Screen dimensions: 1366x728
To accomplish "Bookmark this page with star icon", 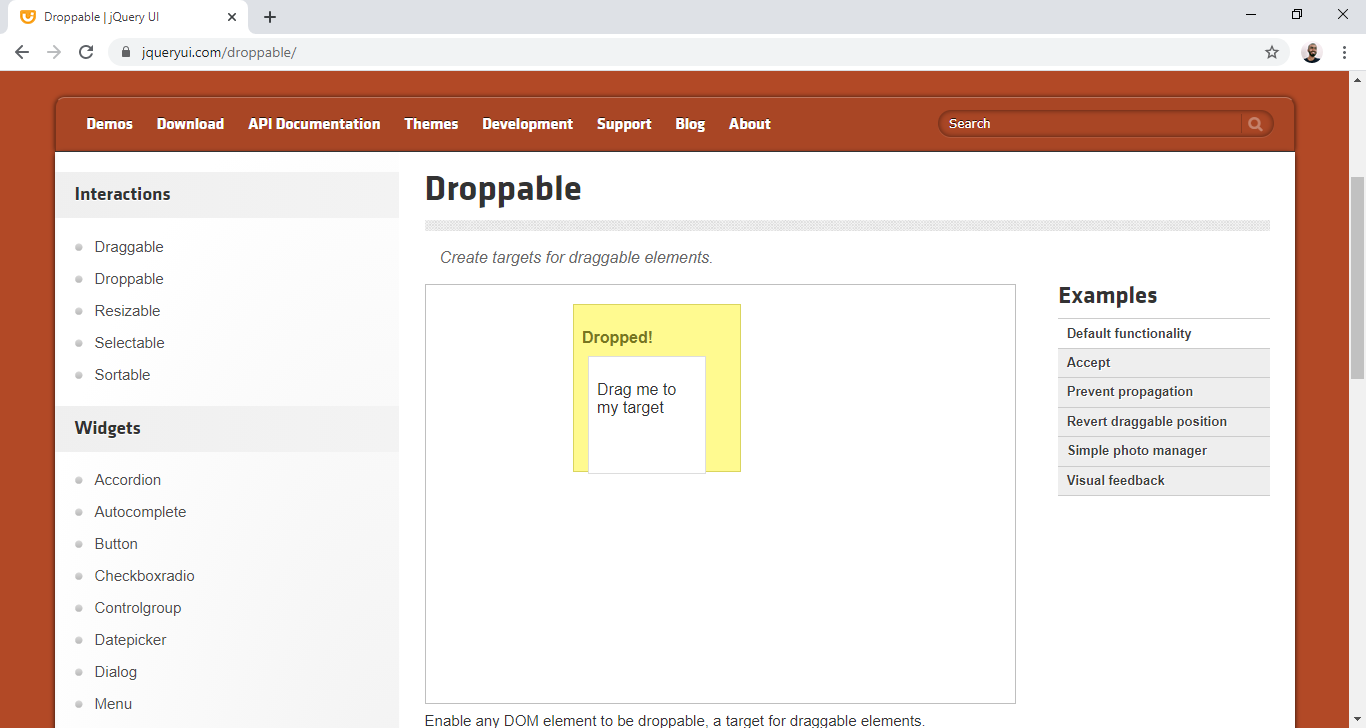I will (x=1272, y=52).
